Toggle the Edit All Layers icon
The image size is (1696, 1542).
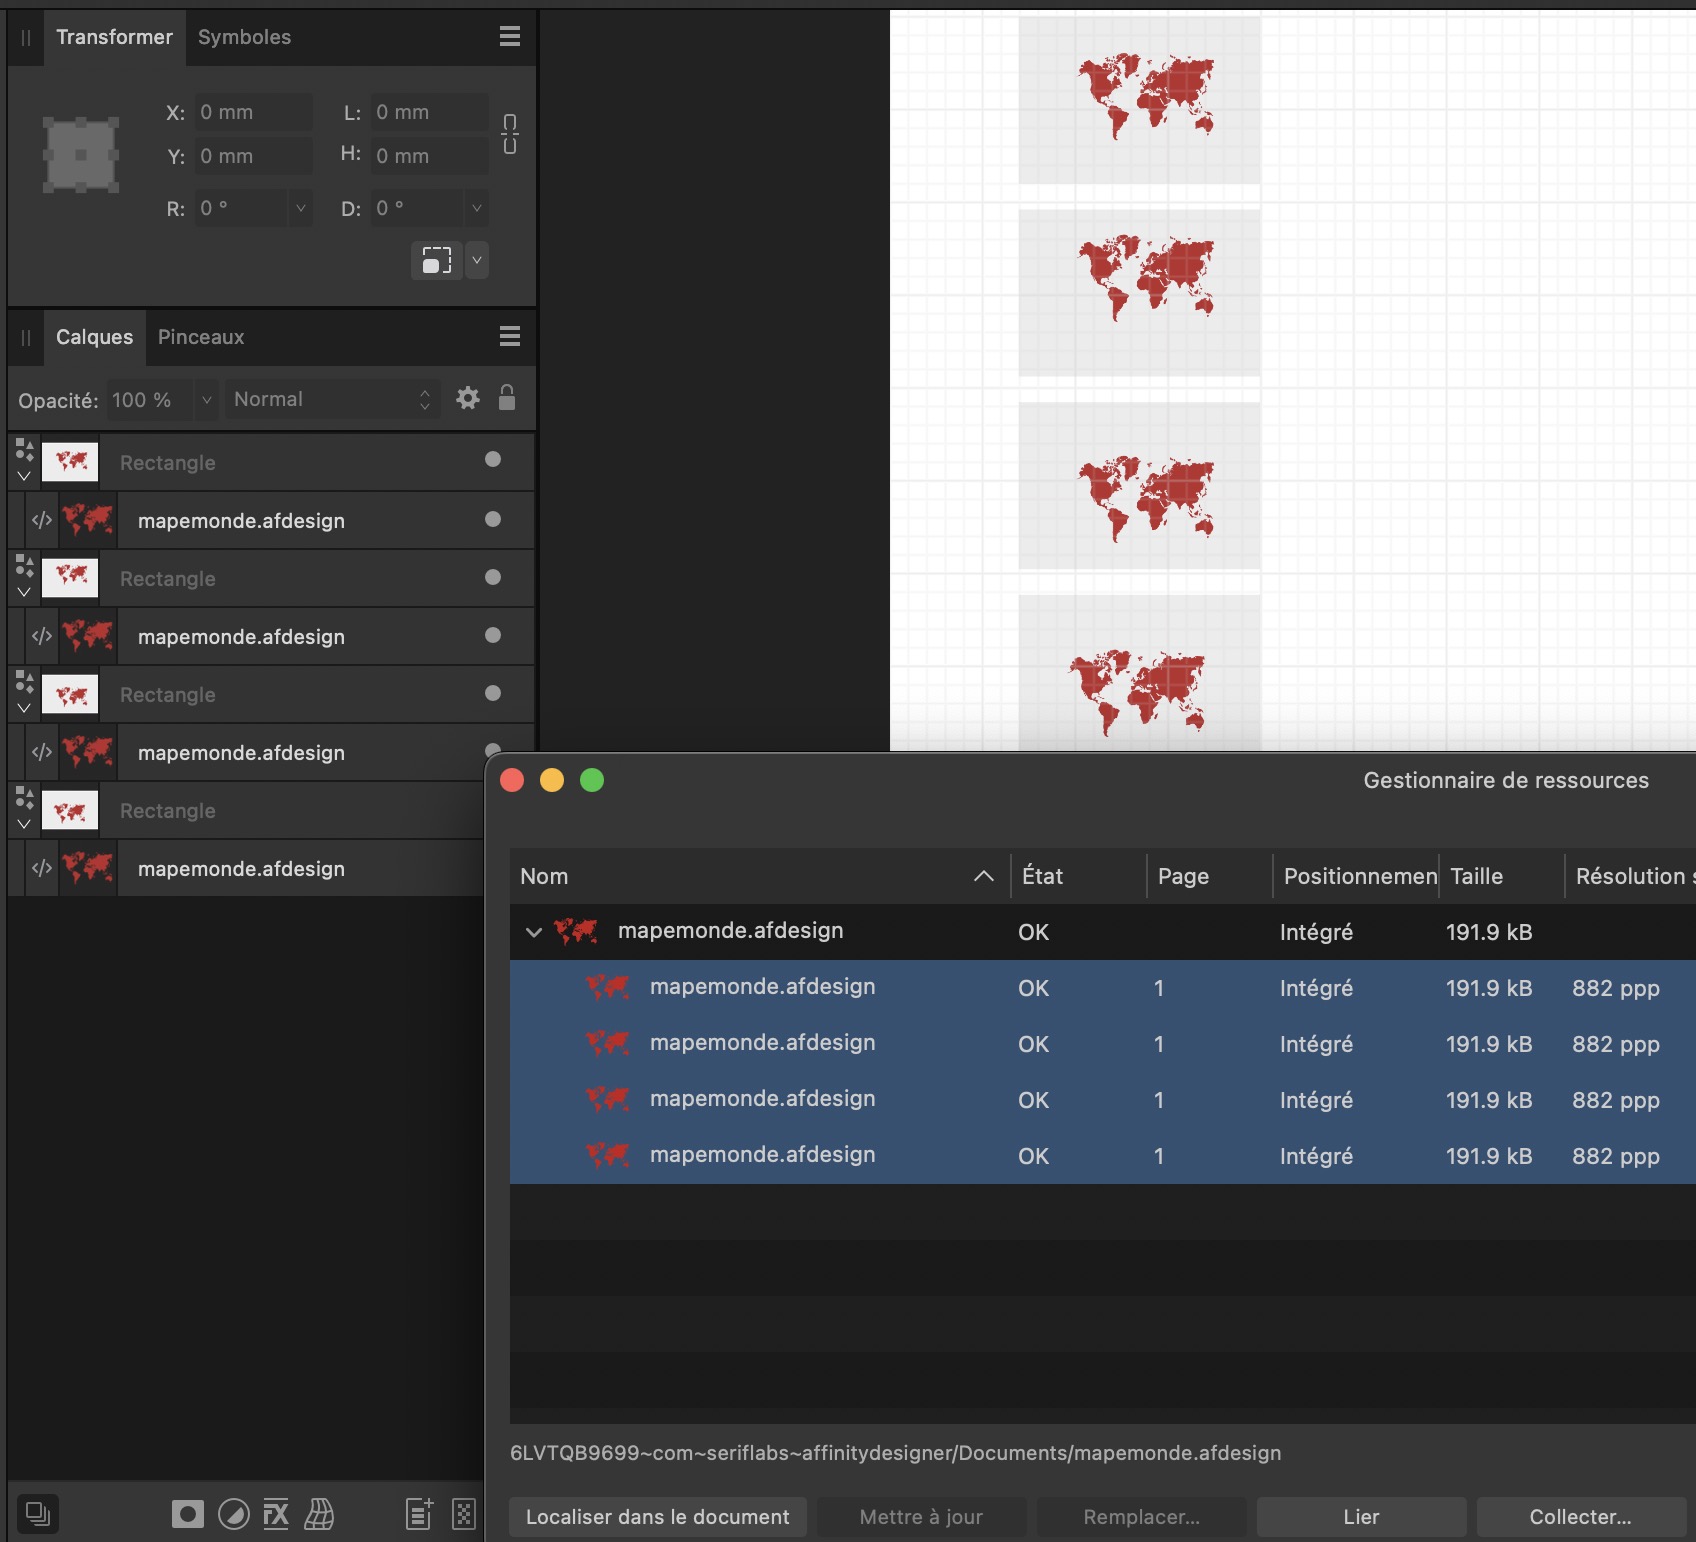(38, 1514)
